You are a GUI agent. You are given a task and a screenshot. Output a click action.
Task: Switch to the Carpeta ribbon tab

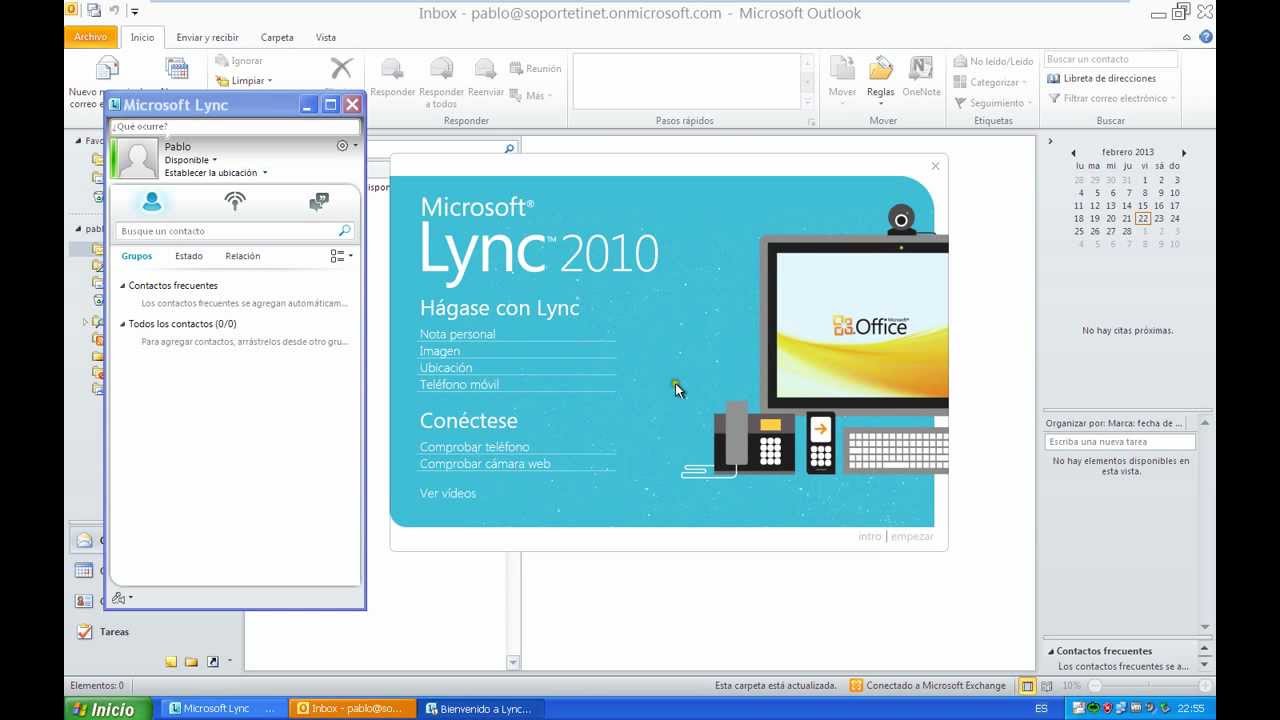277,38
